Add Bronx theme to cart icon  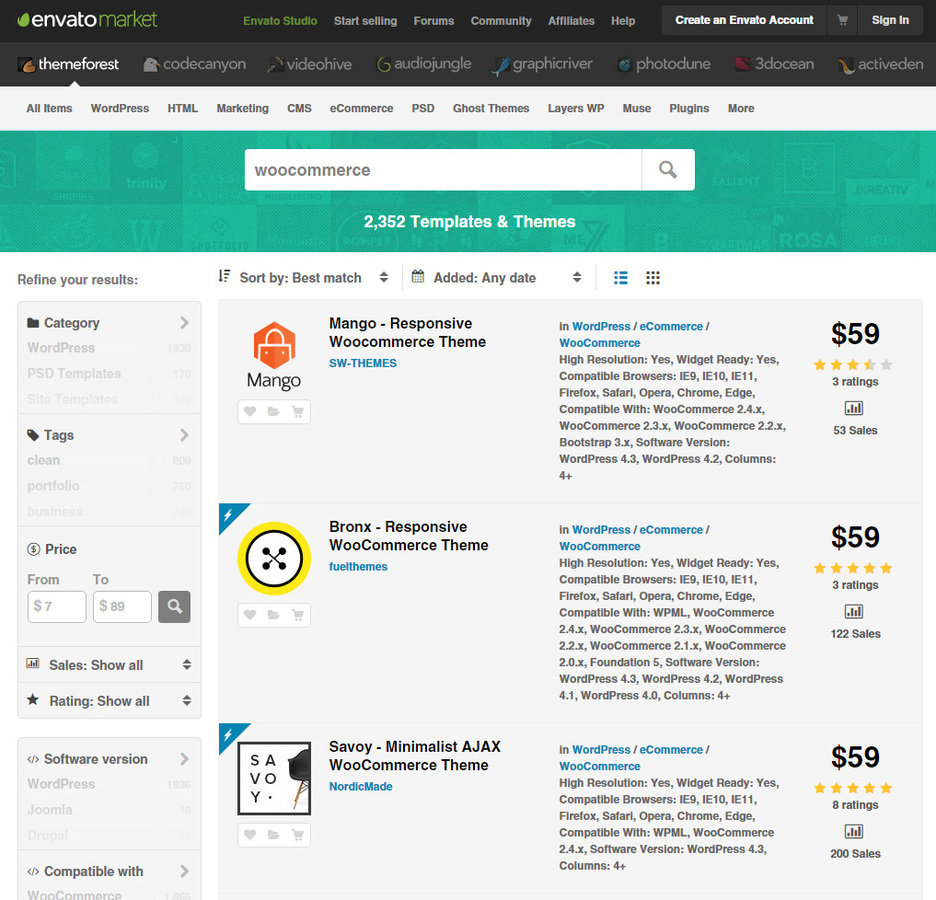[x=297, y=615]
